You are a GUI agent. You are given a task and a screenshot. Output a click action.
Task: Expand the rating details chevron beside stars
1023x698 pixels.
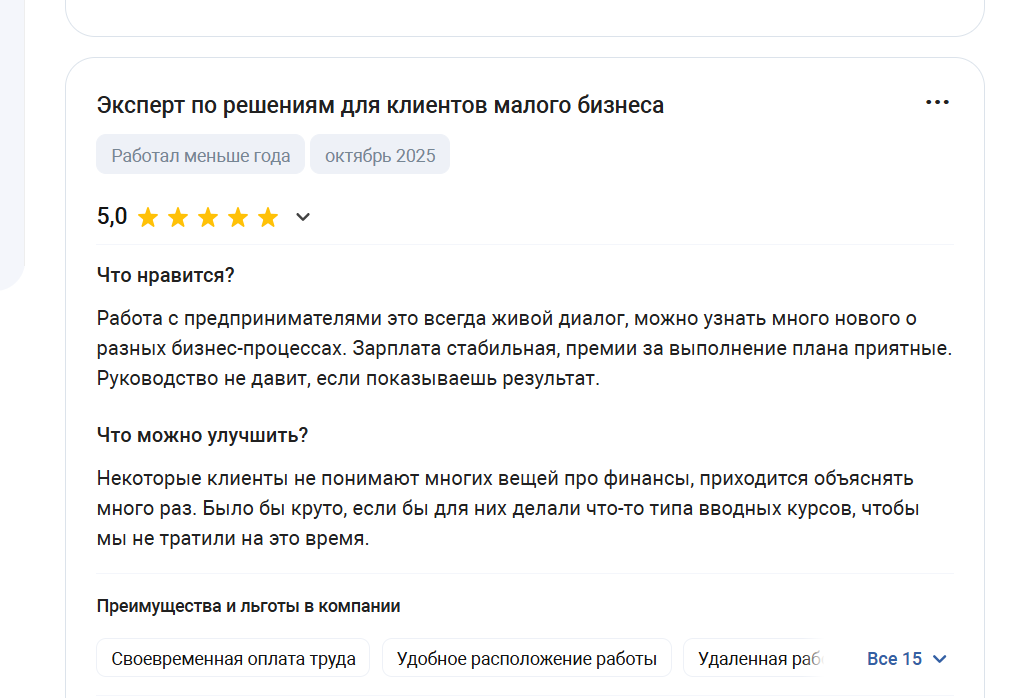point(303,217)
